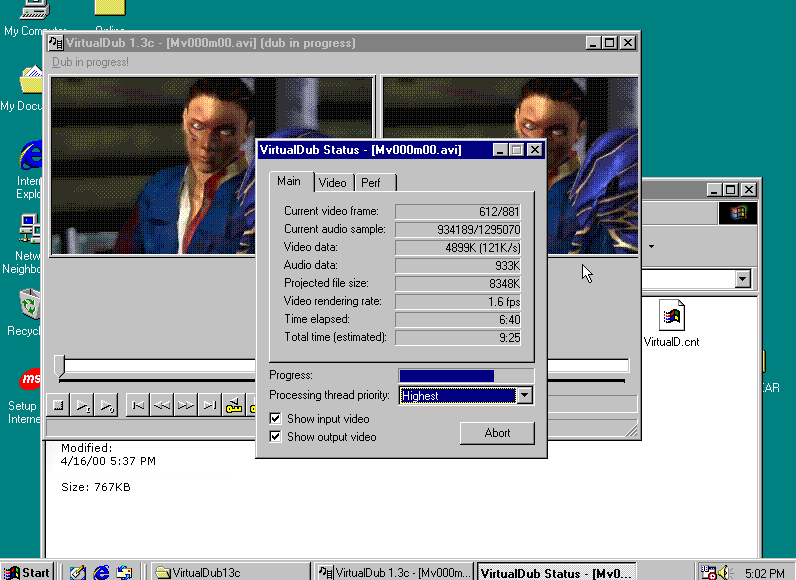
Task: Switch to VirtualDub 1.3c taskbar button
Action: tap(393, 572)
